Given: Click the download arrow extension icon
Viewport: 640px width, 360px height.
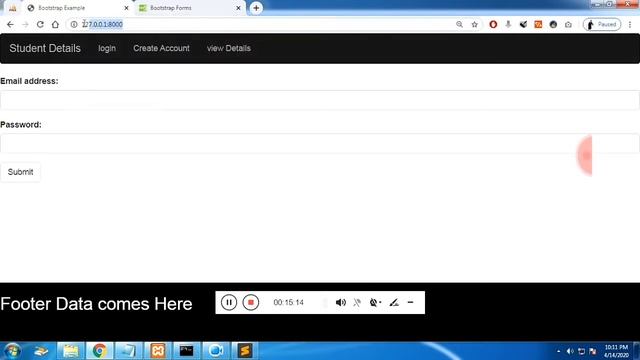Looking at the screenshot, I should (x=508, y=24).
